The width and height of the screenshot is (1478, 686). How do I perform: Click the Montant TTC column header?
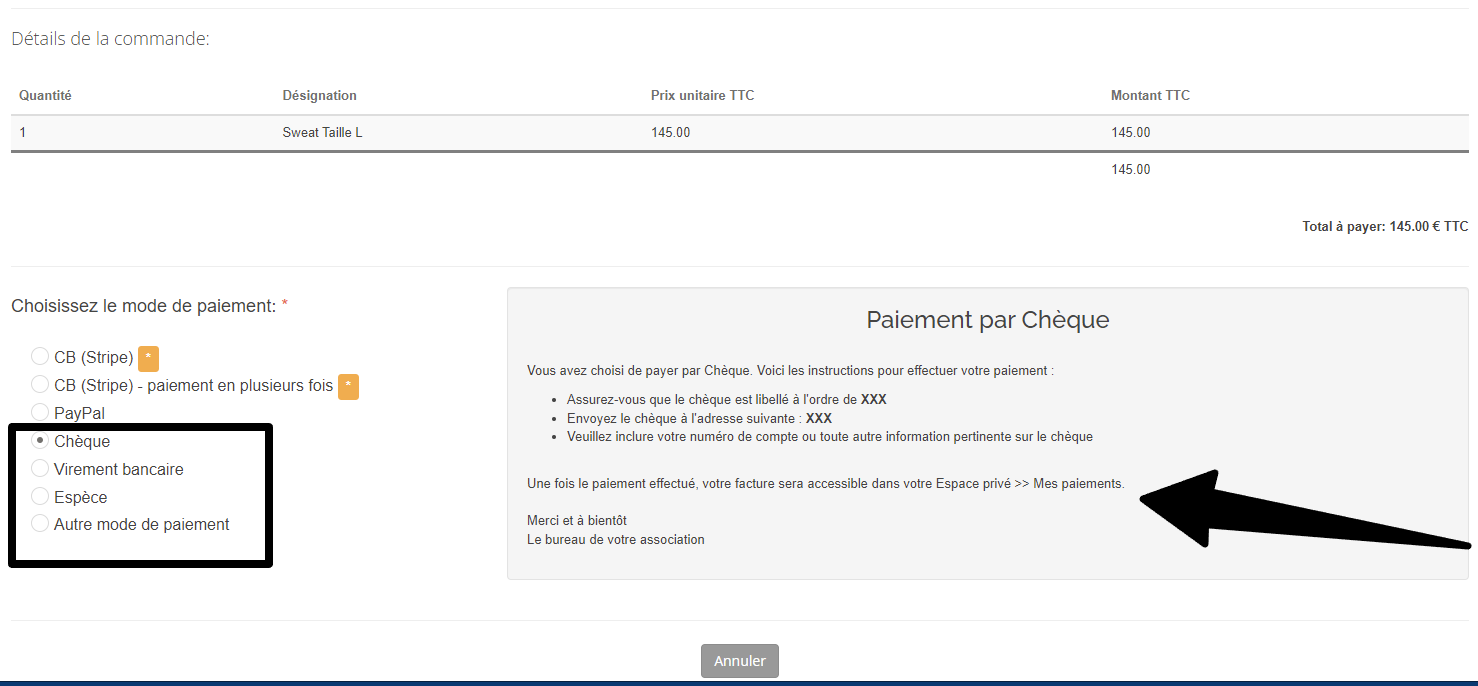point(1150,96)
